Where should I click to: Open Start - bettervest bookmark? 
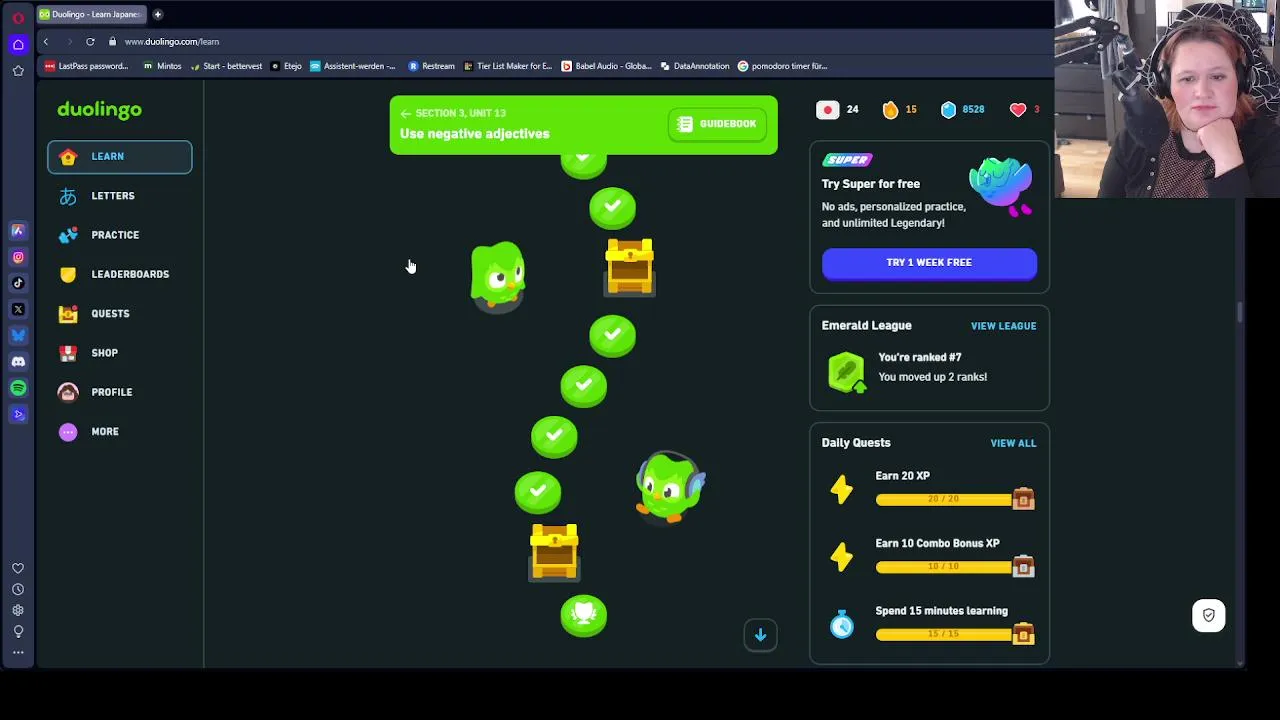coord(225,66)
